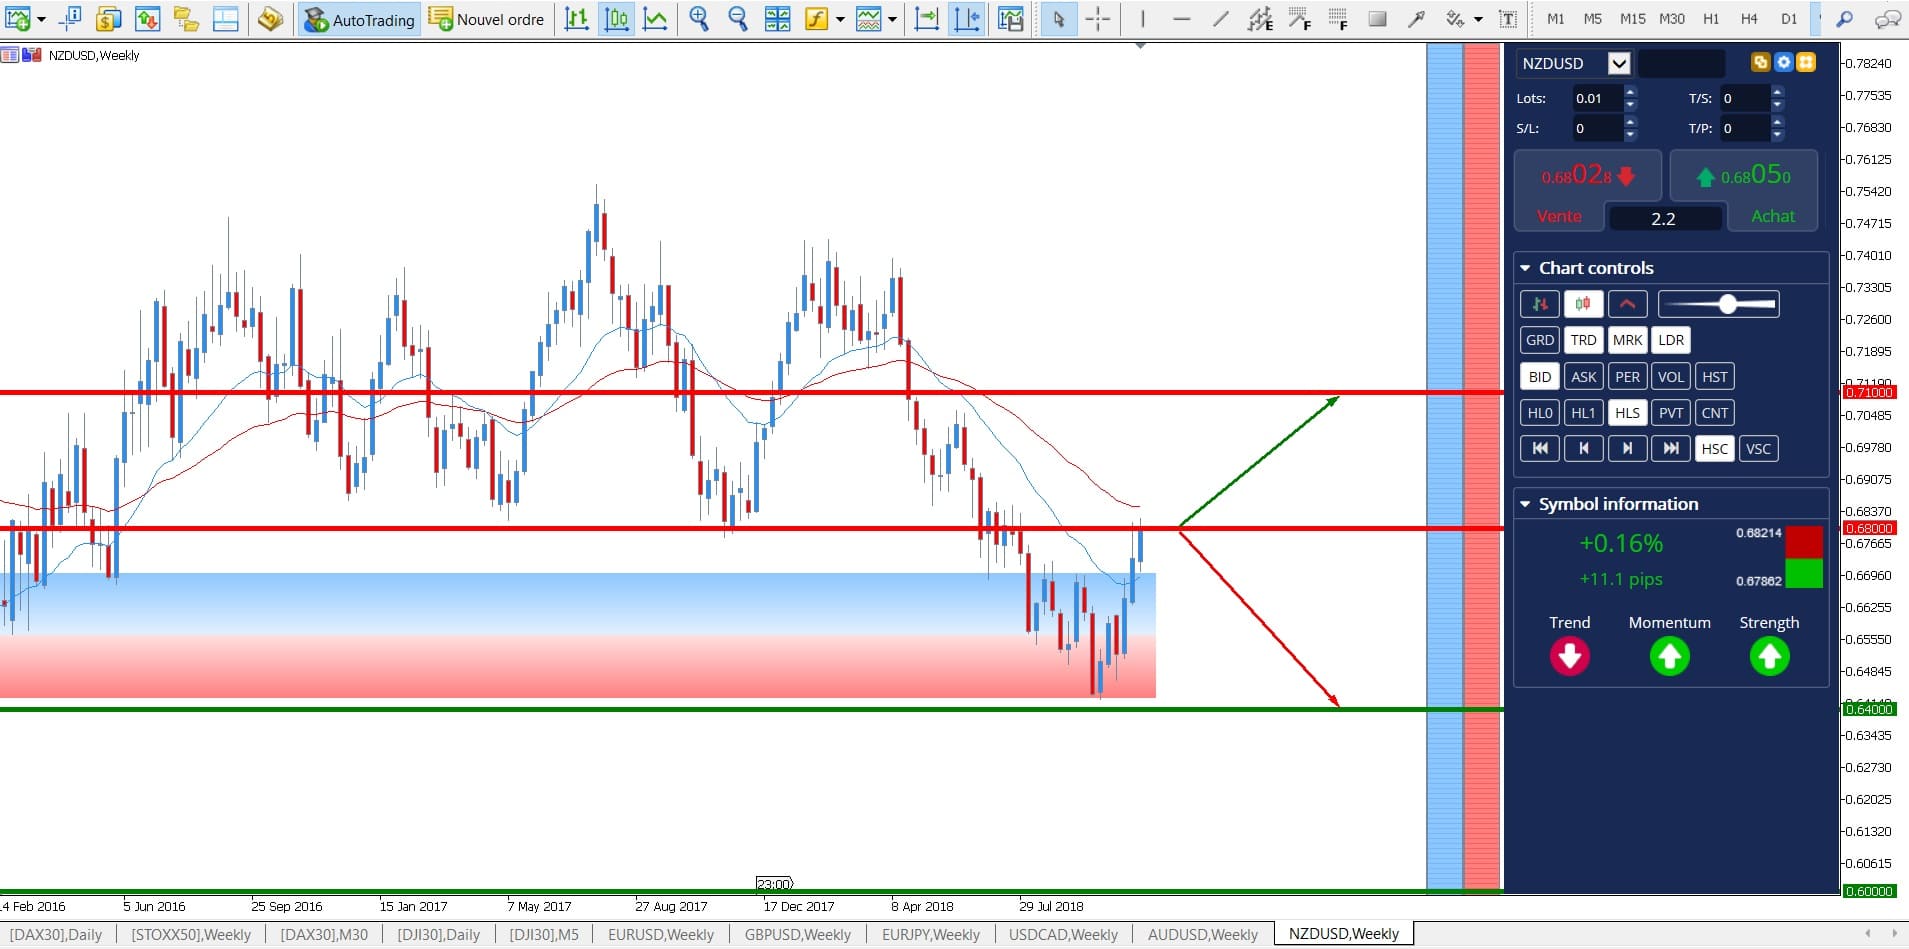Viewport: 1909px width, 949px height.
Task: Select the text label tool
Action: pyautogui.click(x=1507, y=19)
